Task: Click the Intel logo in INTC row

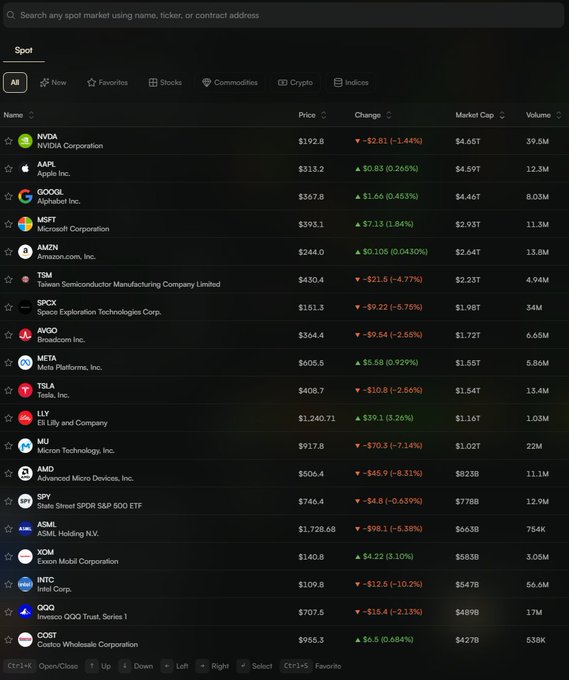Action: point(25,585)
